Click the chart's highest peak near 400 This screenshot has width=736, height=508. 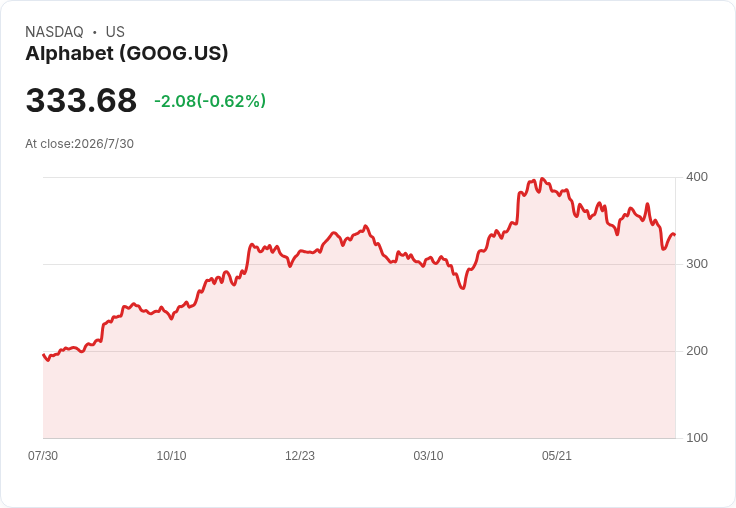542,178
